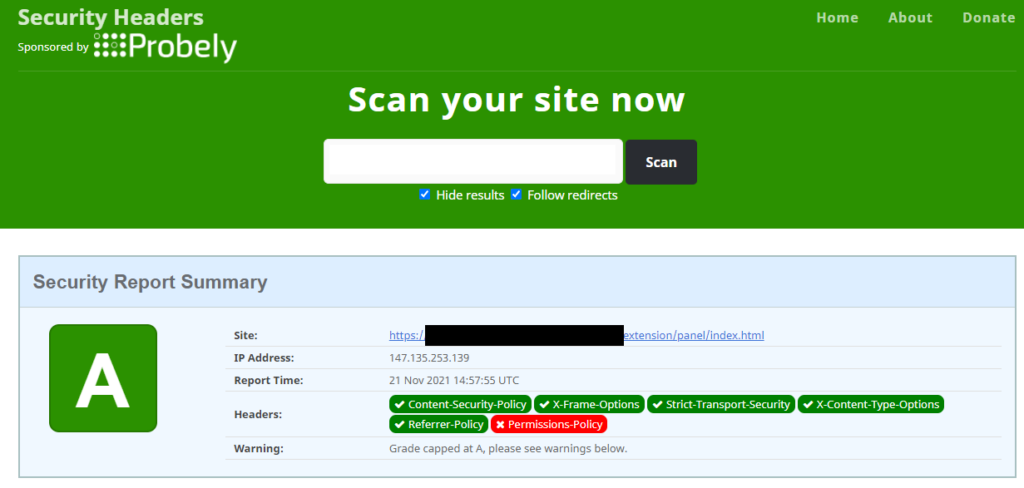Open the Donate page
This screenshot has width=1024, height=488.
point(988,18)
